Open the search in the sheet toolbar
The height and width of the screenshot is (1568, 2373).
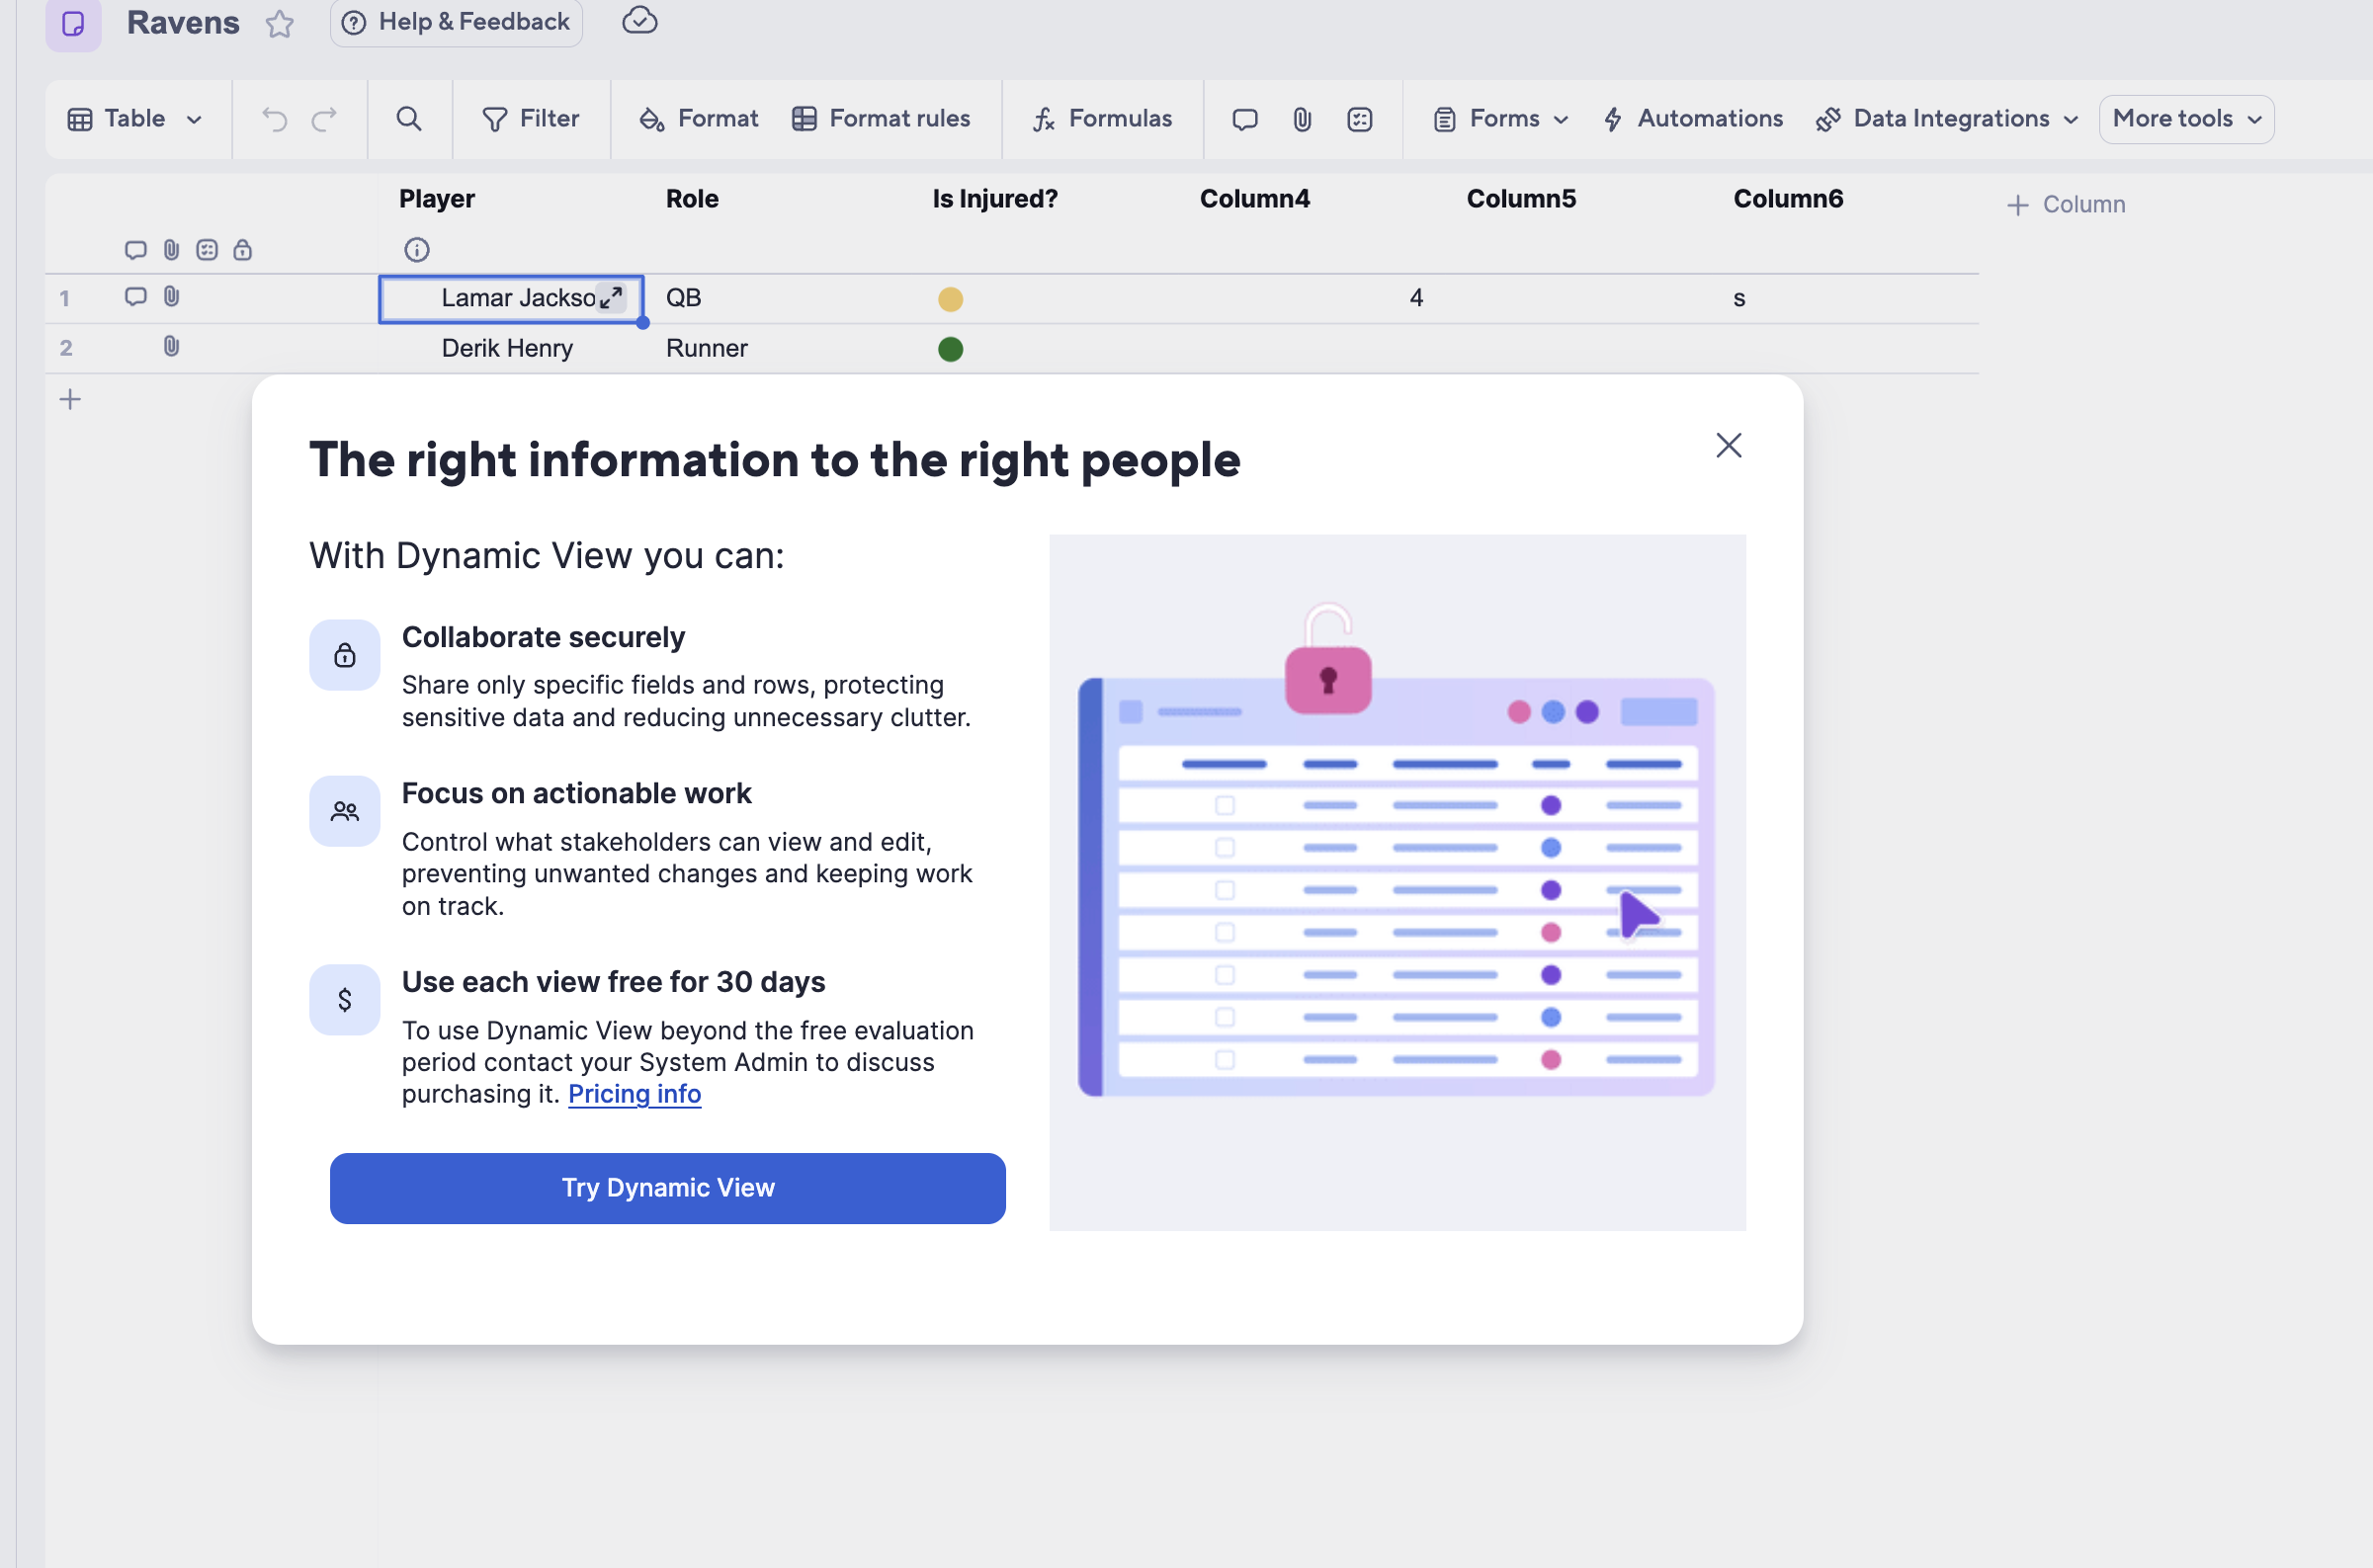pos(409,119)
